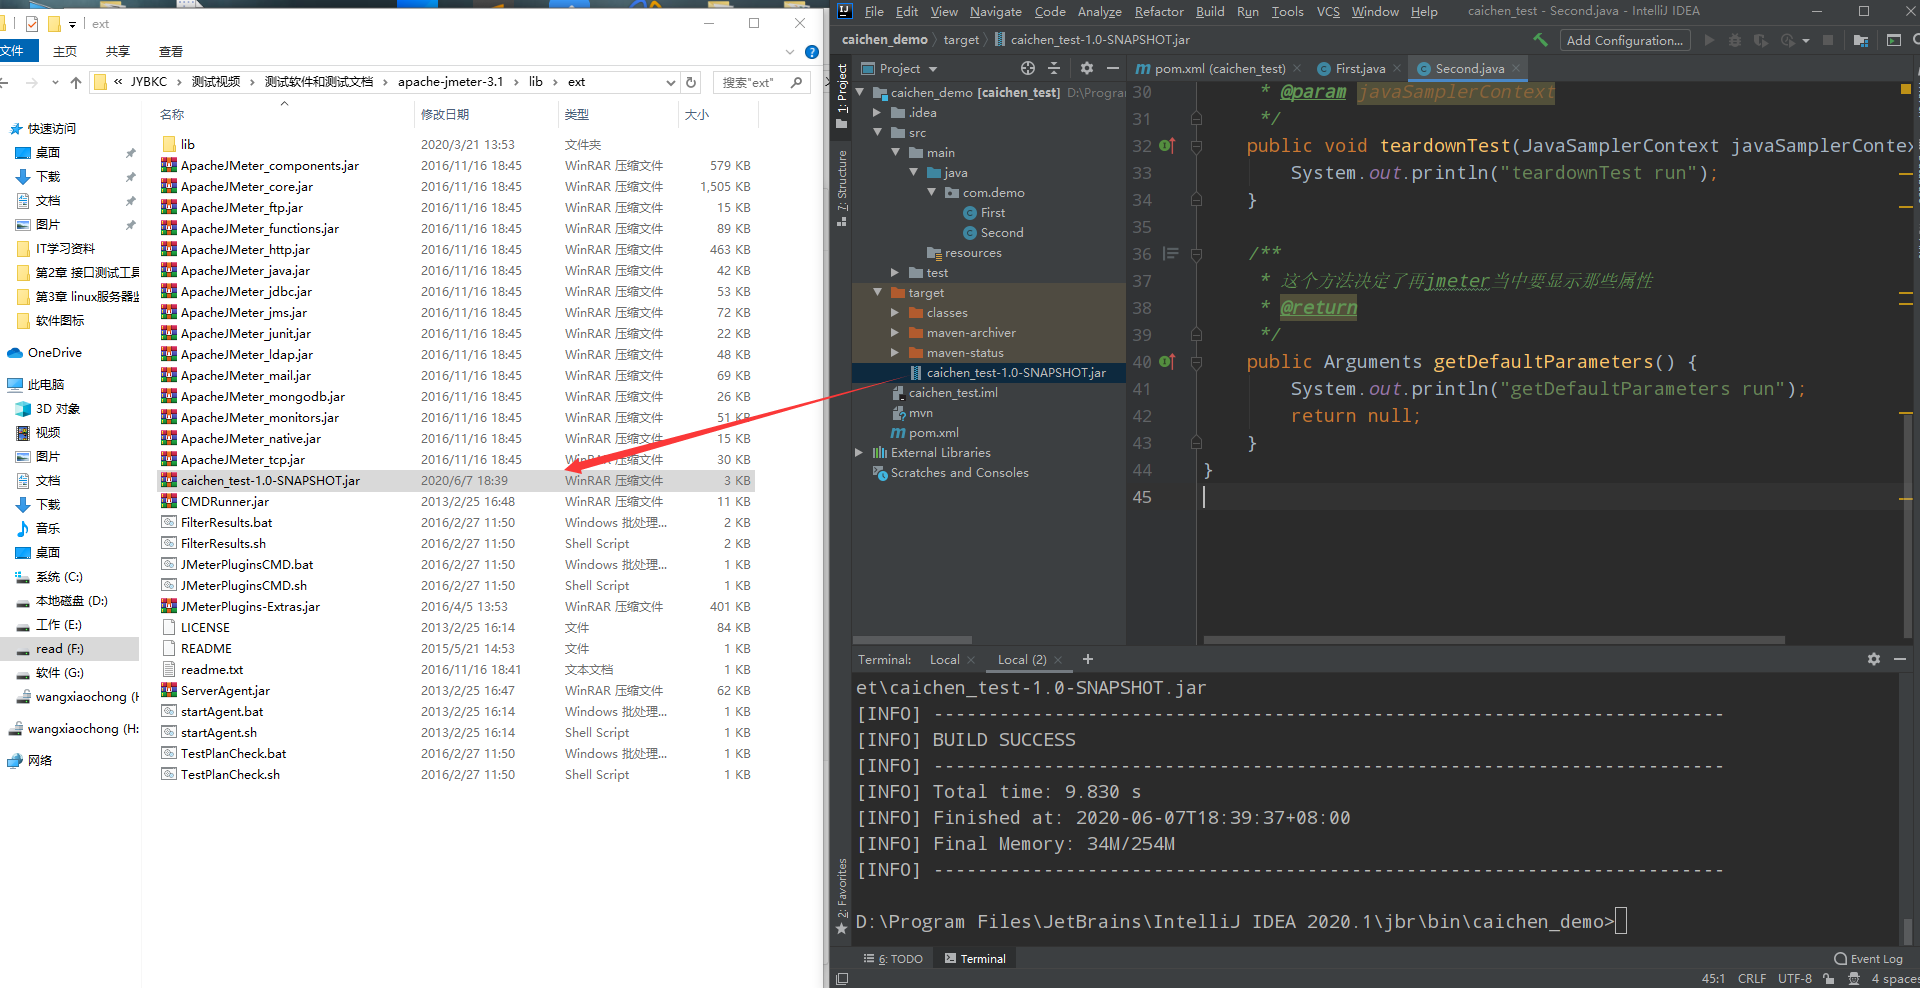The height and width of the screenshot is (988, 1920).
Task: Close the First.java editor tab
Action: coord(1397,69)
